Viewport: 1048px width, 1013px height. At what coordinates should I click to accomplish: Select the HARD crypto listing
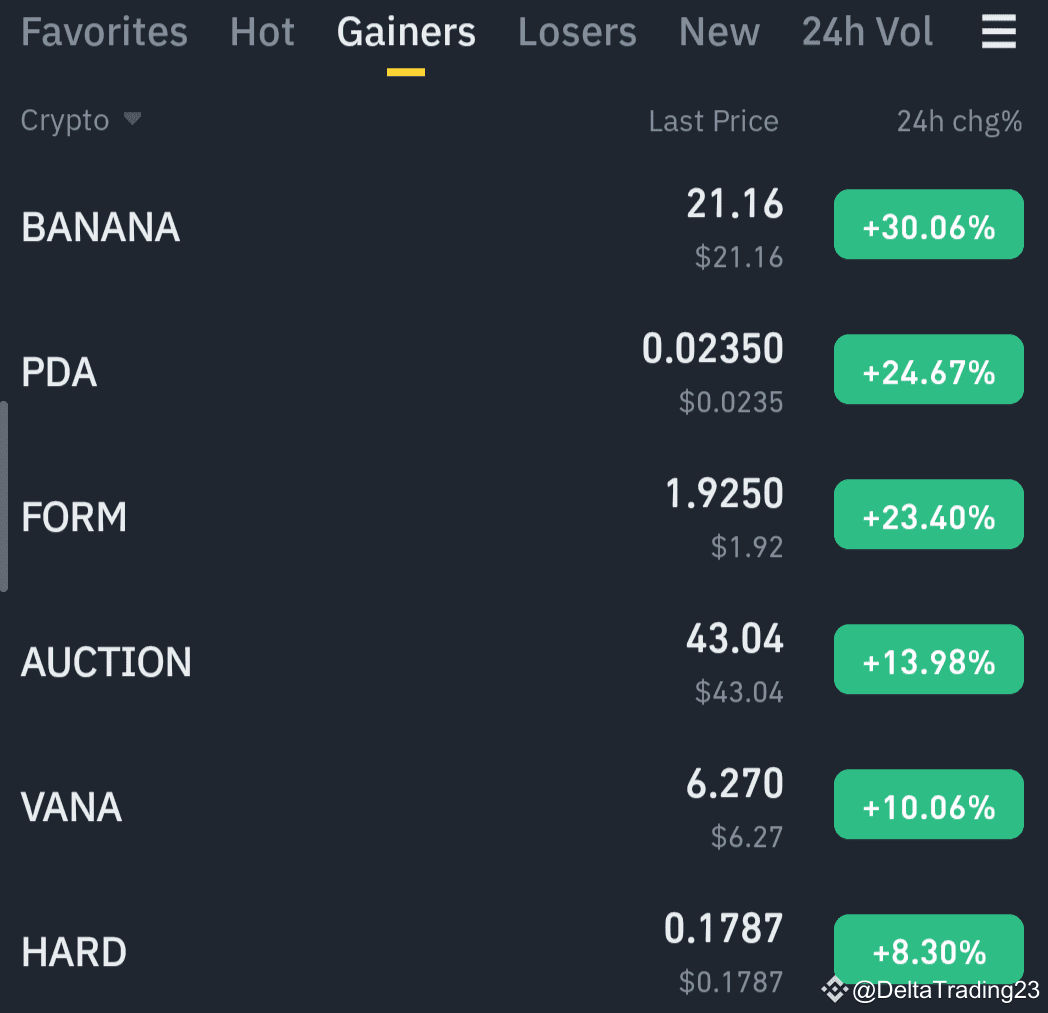[524, 952]
